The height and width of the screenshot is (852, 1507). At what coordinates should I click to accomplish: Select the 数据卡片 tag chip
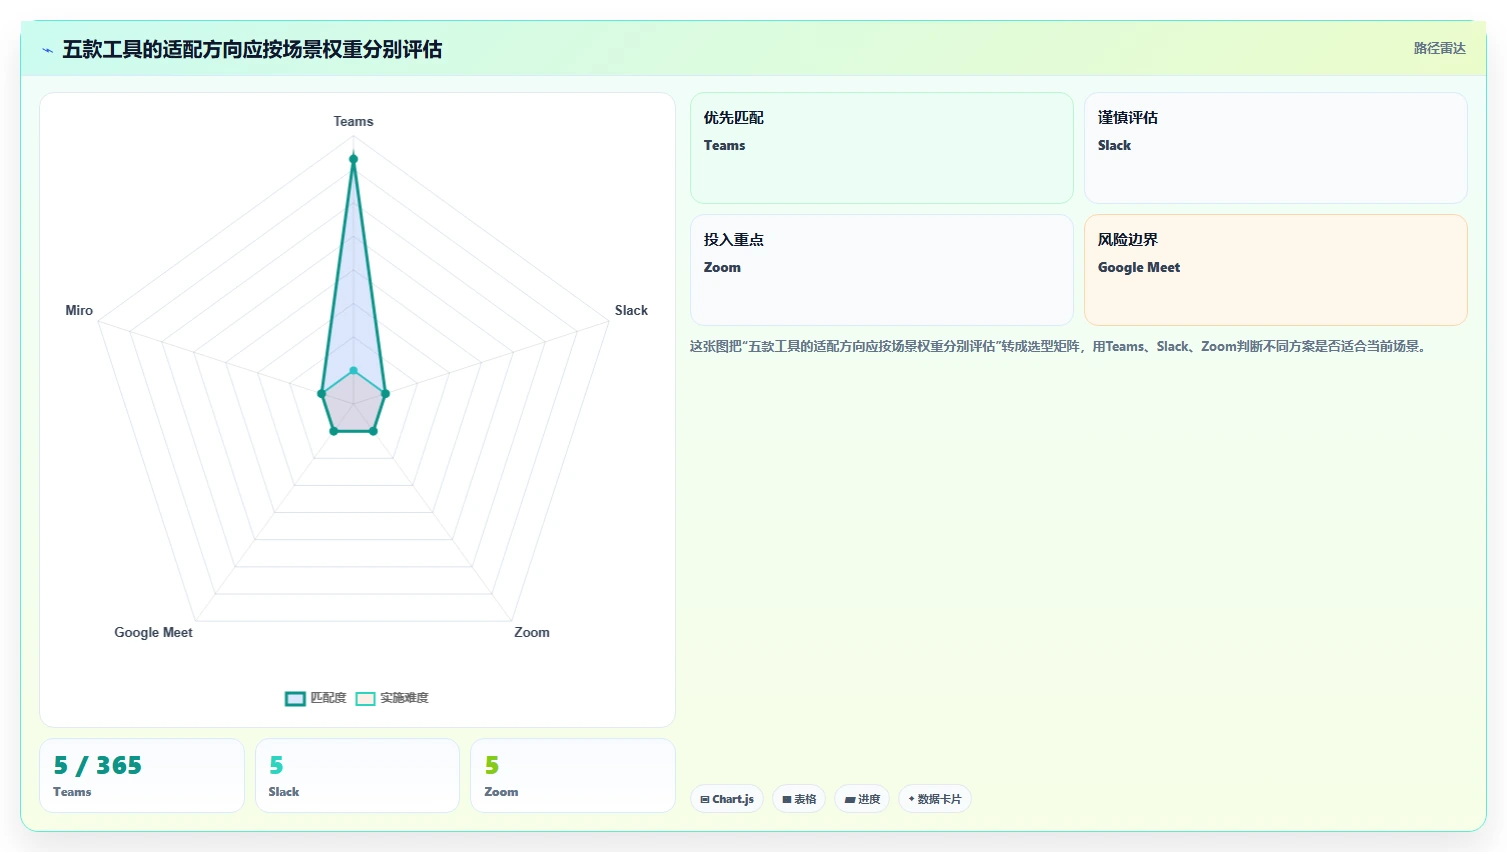point(934,799)
